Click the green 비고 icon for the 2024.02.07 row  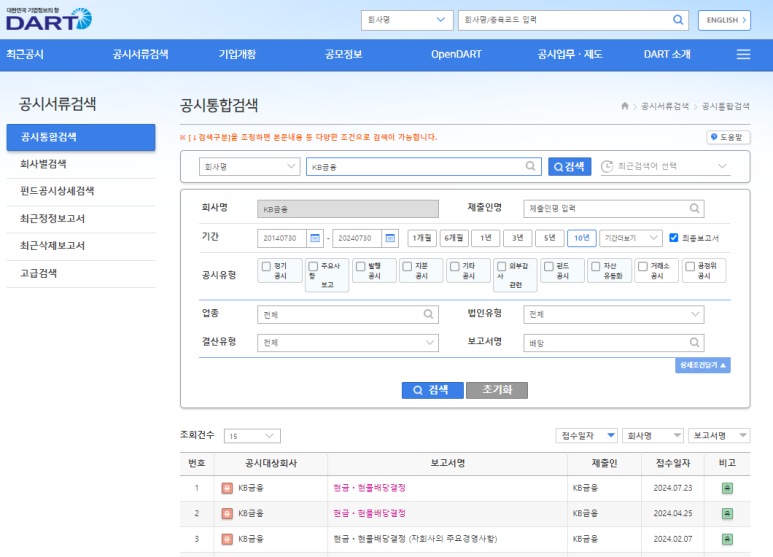pos(727,539)
